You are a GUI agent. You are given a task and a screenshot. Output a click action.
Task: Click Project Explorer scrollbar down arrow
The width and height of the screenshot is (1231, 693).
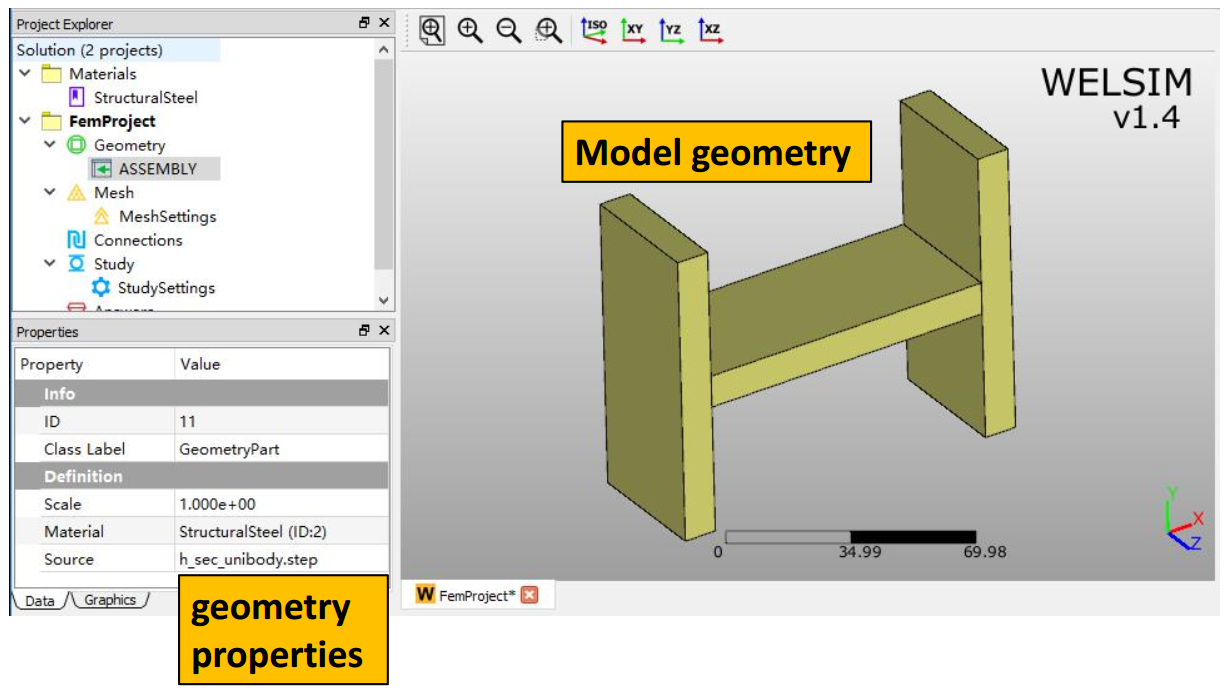point(384,300)
